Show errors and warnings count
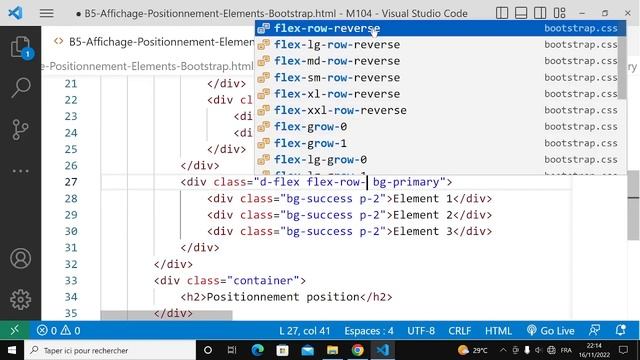The width and height of the screenshot is (640, 360). click(x=58, y=330)
